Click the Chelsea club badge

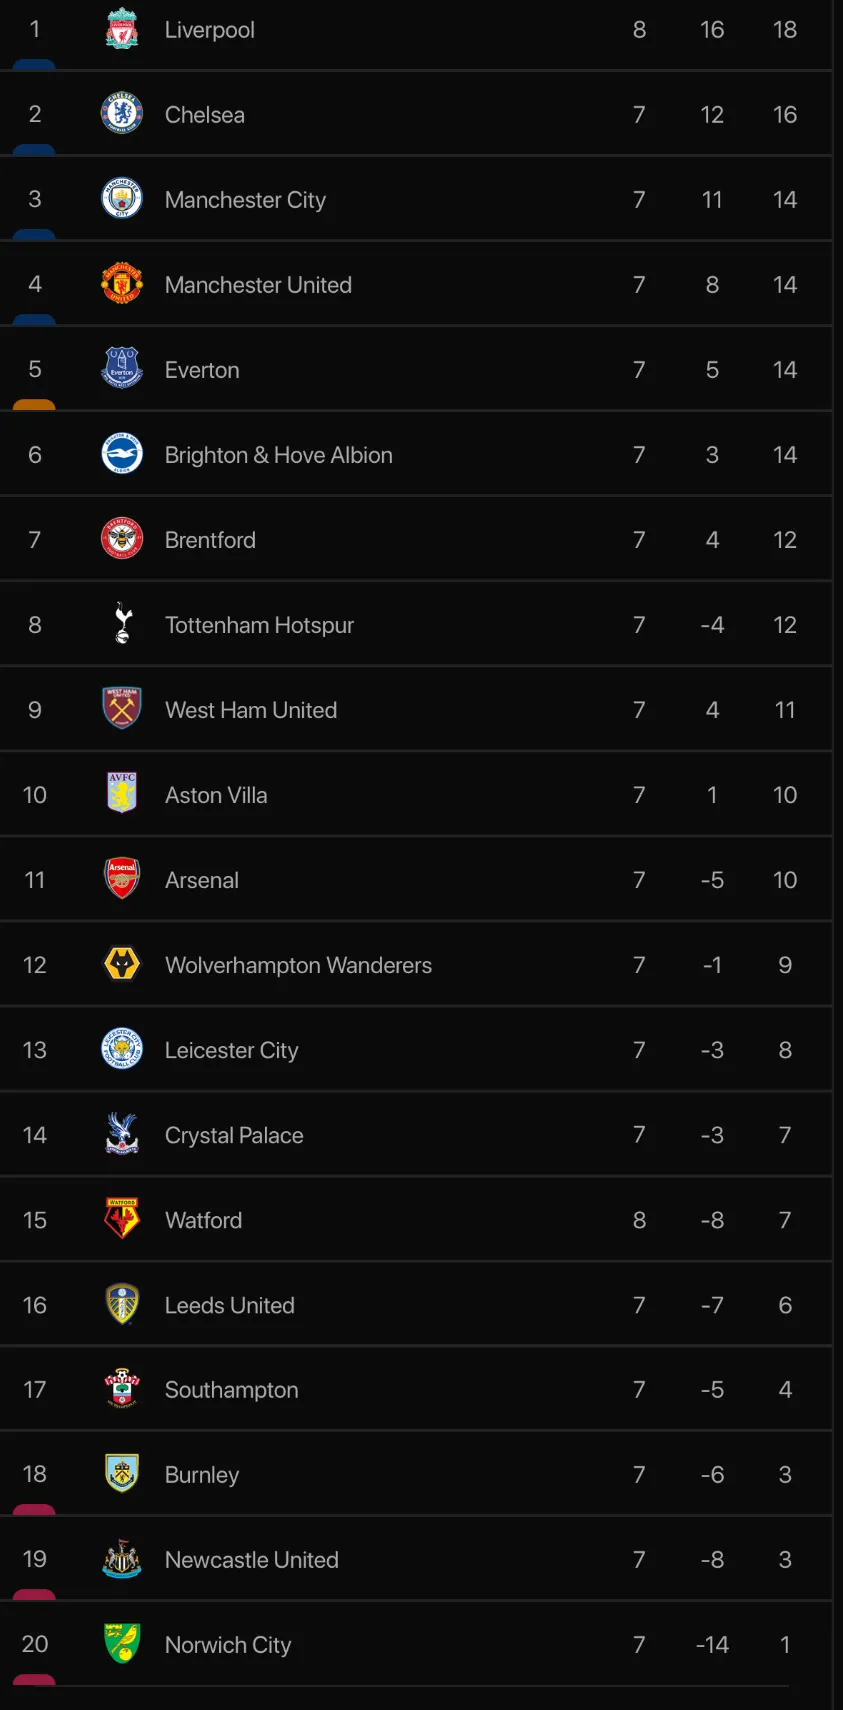tap(122, 114)
